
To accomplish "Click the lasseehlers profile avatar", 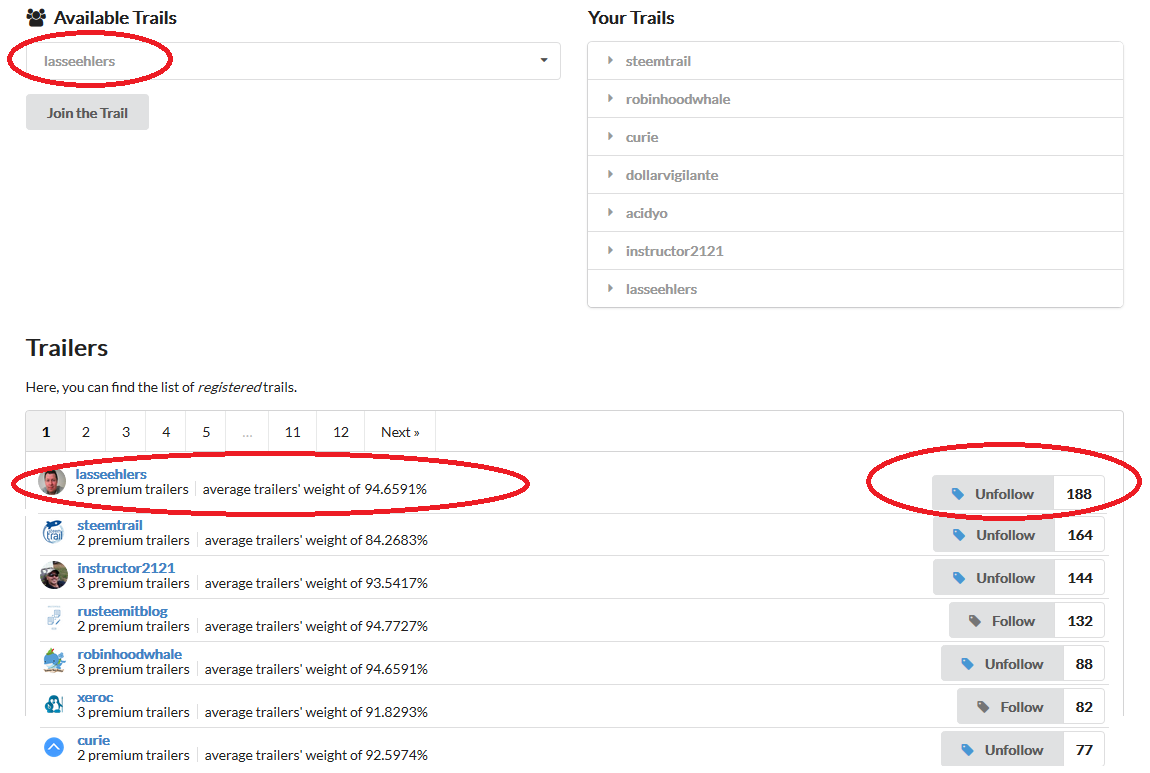I will coord(52,481).
